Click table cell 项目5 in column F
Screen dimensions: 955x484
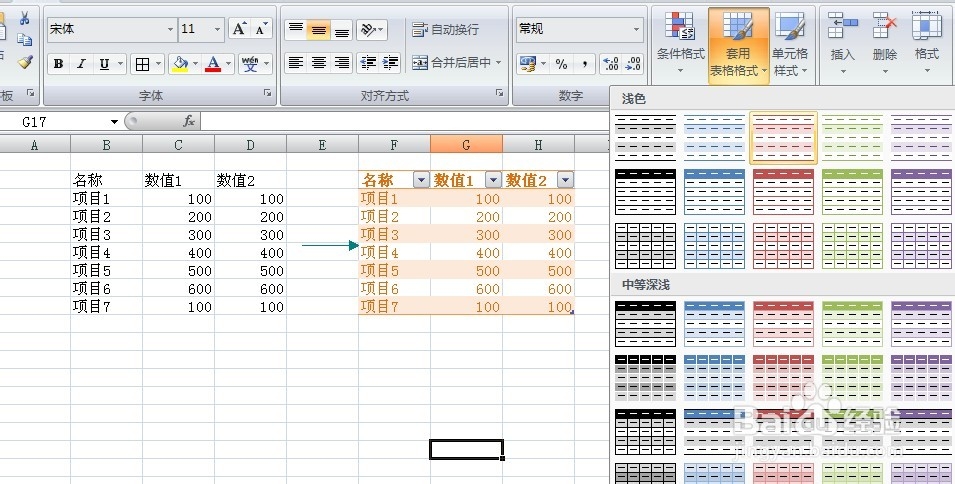(x=394, y=270)
